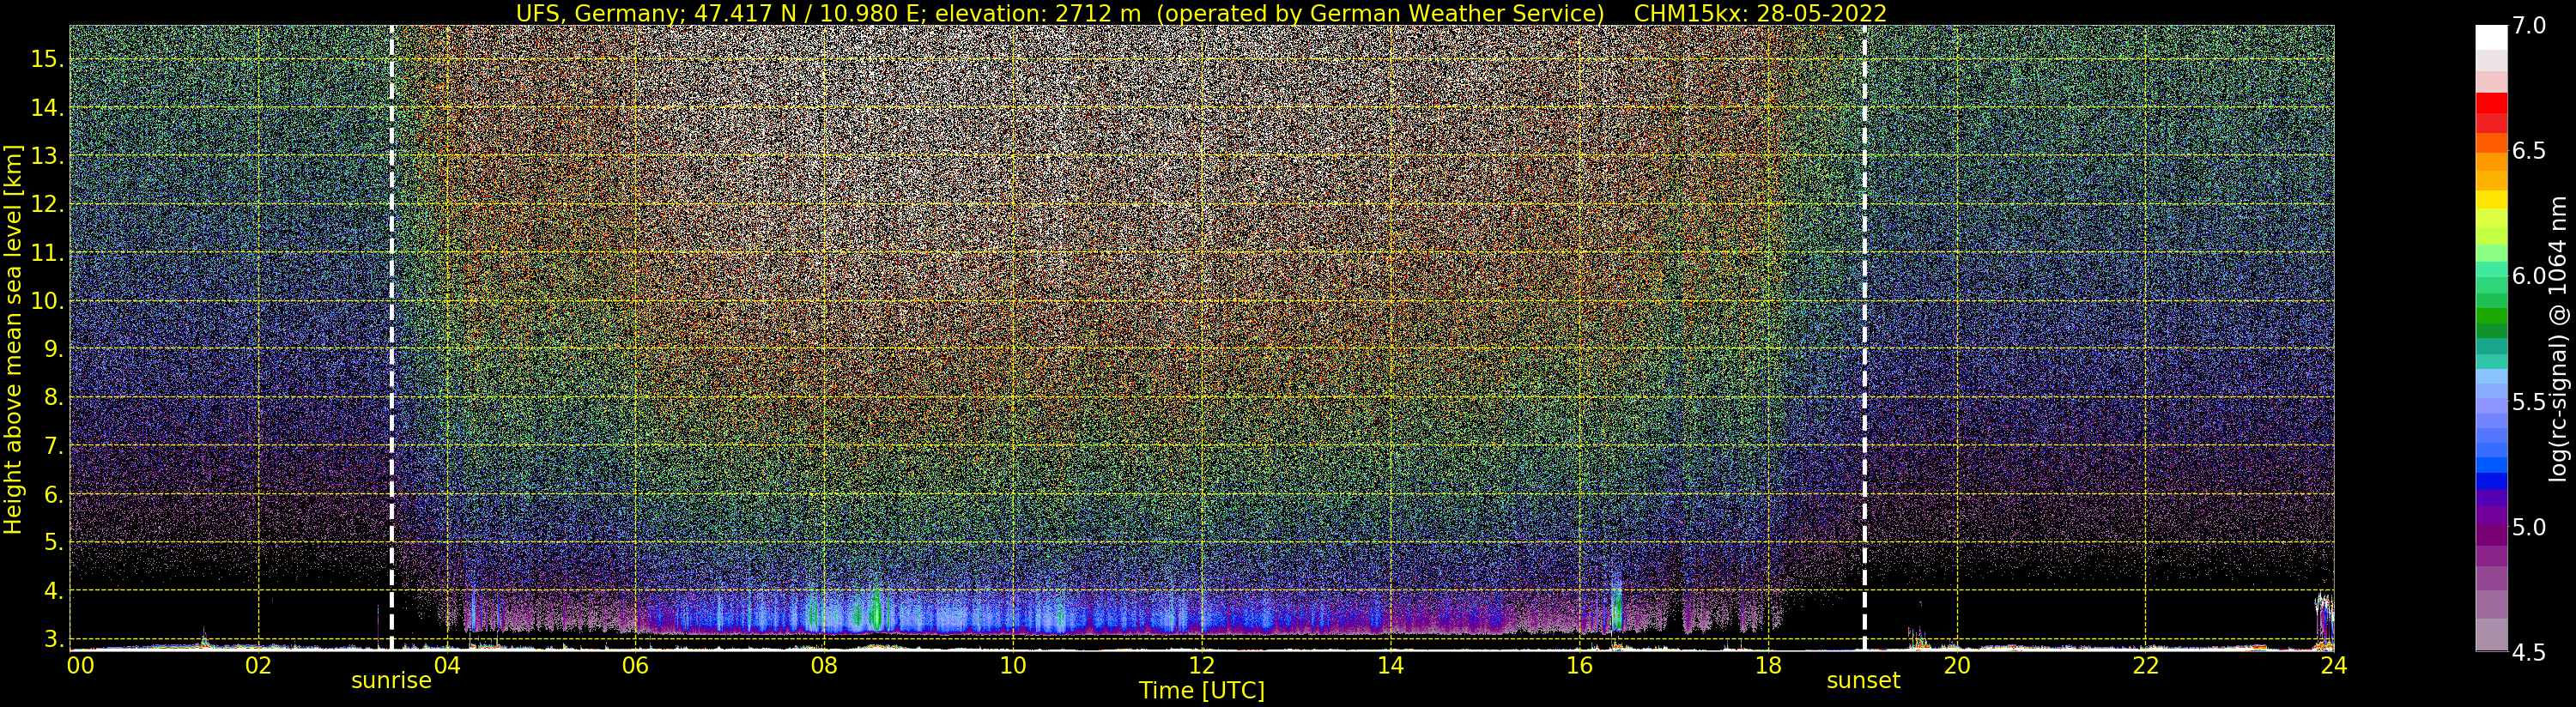Click the time axis tick "16"
Image resolution: width=2576 pixels, height=707 pixels.
point(1579,666)
